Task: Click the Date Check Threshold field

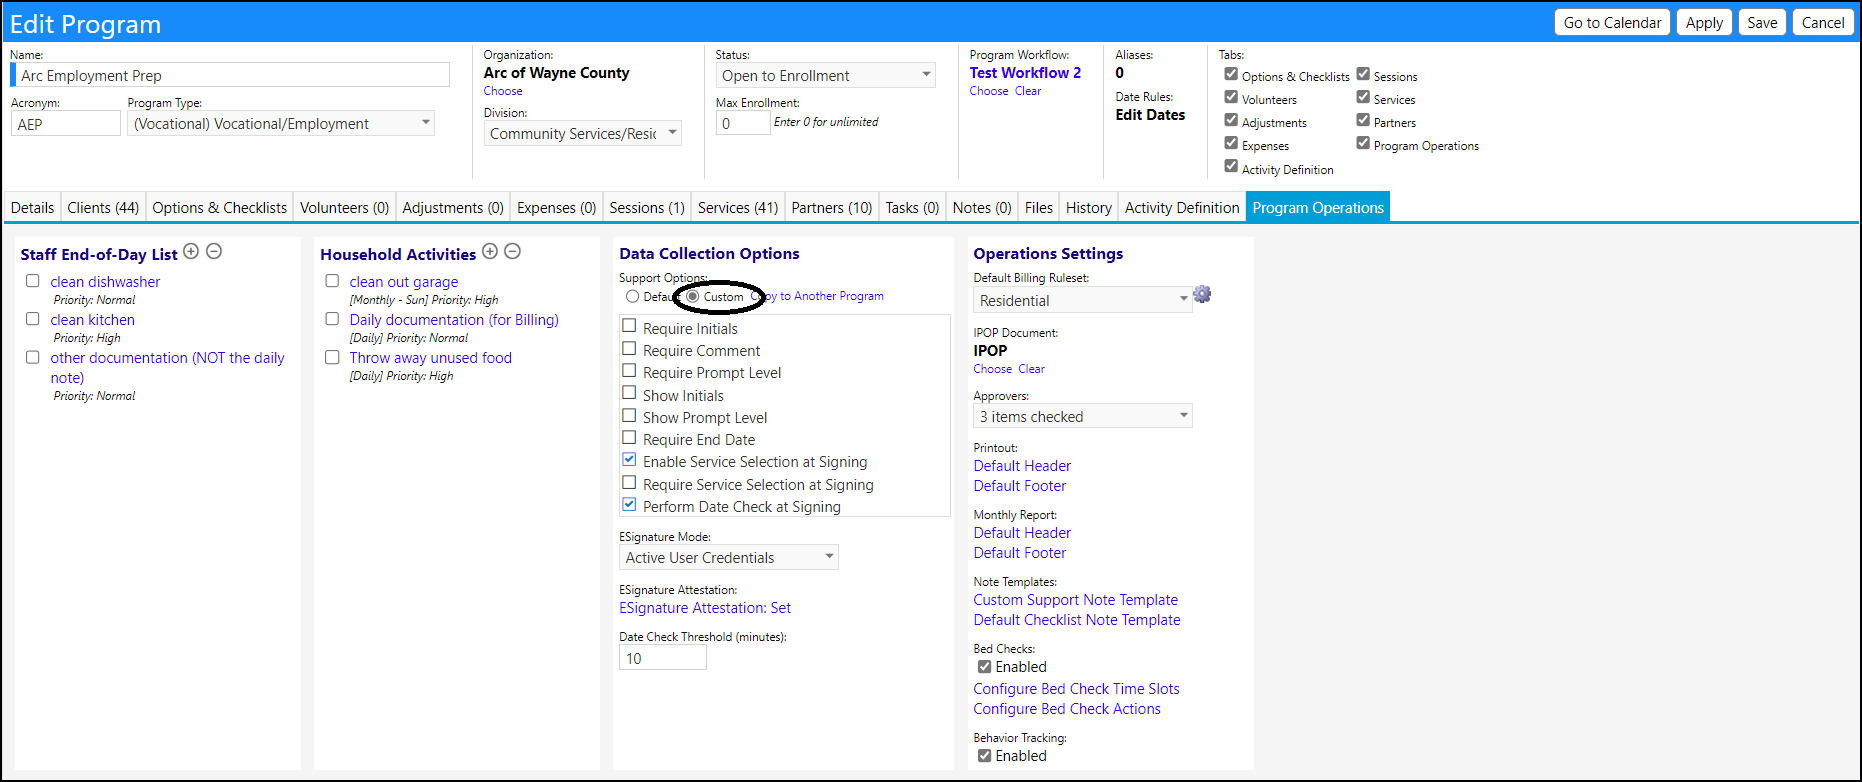Action: point(663,657)
